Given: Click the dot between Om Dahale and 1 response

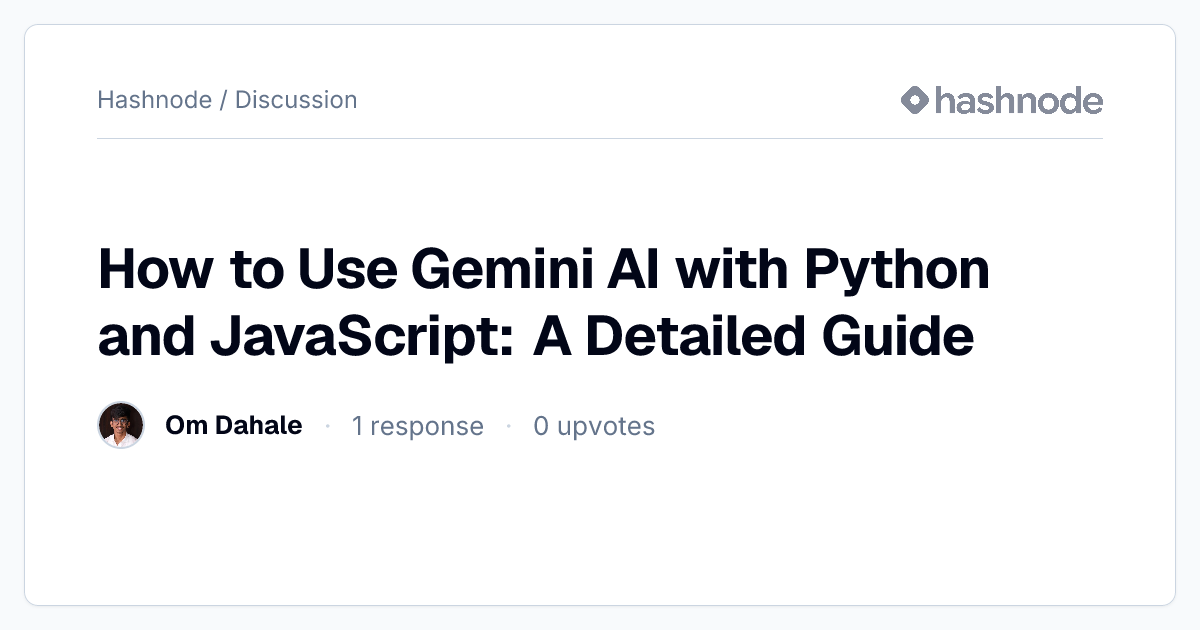Looking at the screenshot, I should pos(327,427).
